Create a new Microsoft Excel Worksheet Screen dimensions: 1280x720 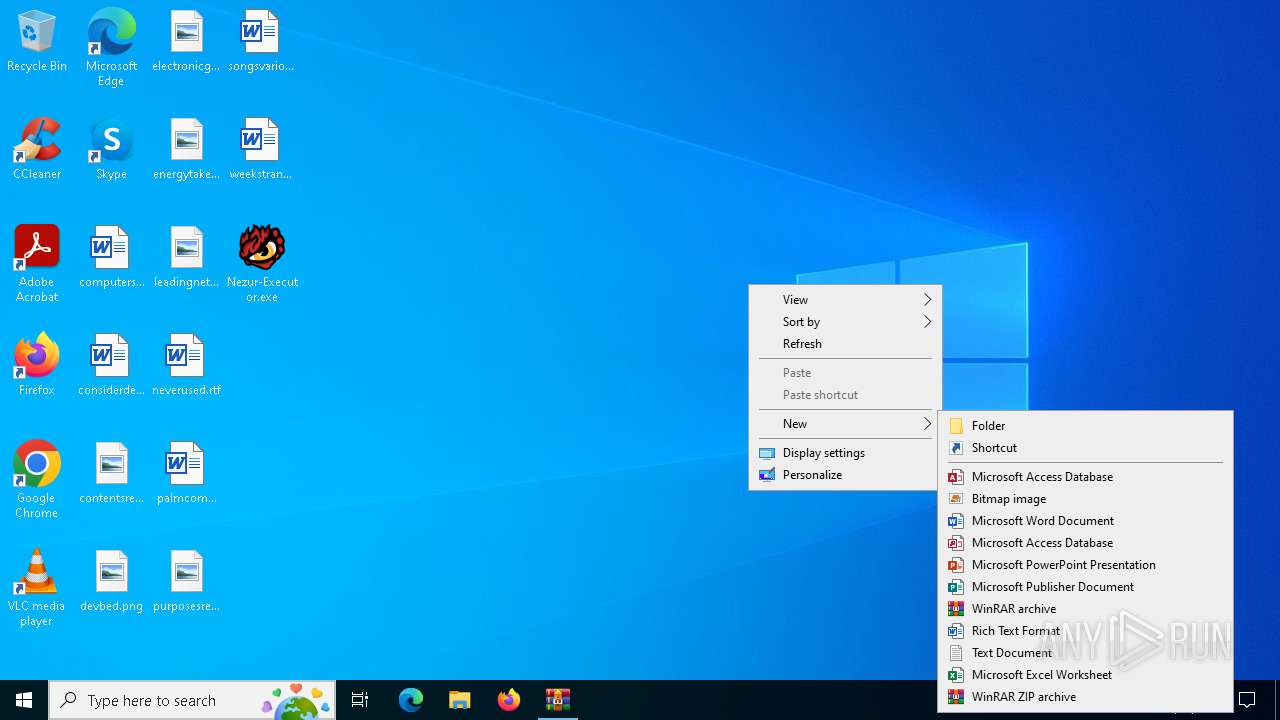1085,674
